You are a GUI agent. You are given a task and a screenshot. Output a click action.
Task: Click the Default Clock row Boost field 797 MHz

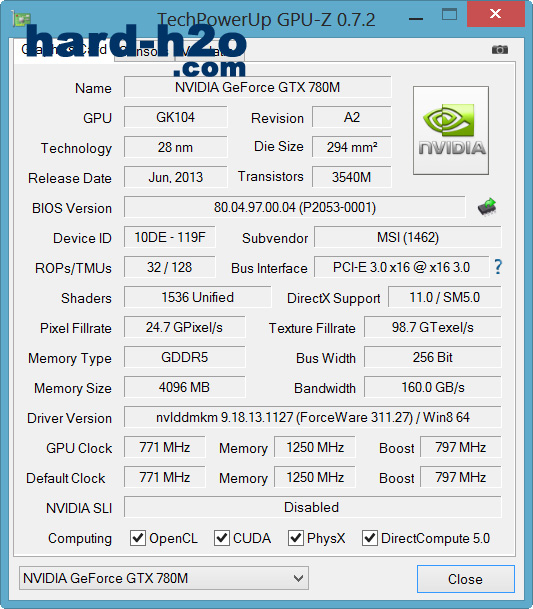pyautogui.click(x=461, y=477)
